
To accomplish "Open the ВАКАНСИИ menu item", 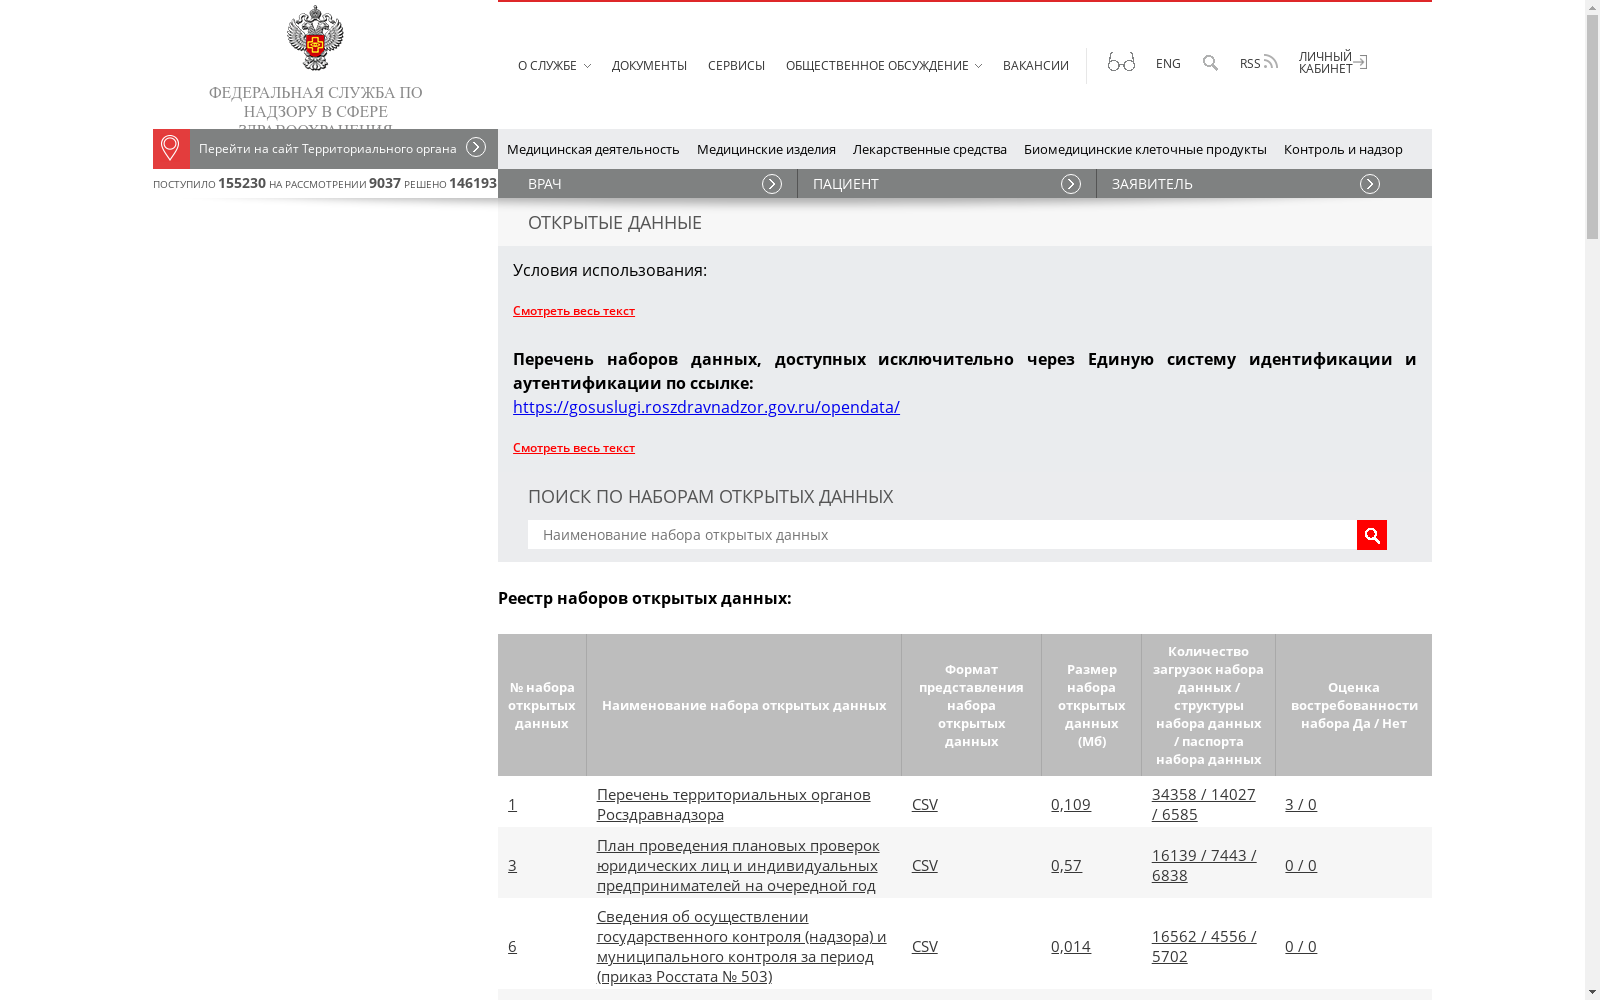I will pos(1035,66).
